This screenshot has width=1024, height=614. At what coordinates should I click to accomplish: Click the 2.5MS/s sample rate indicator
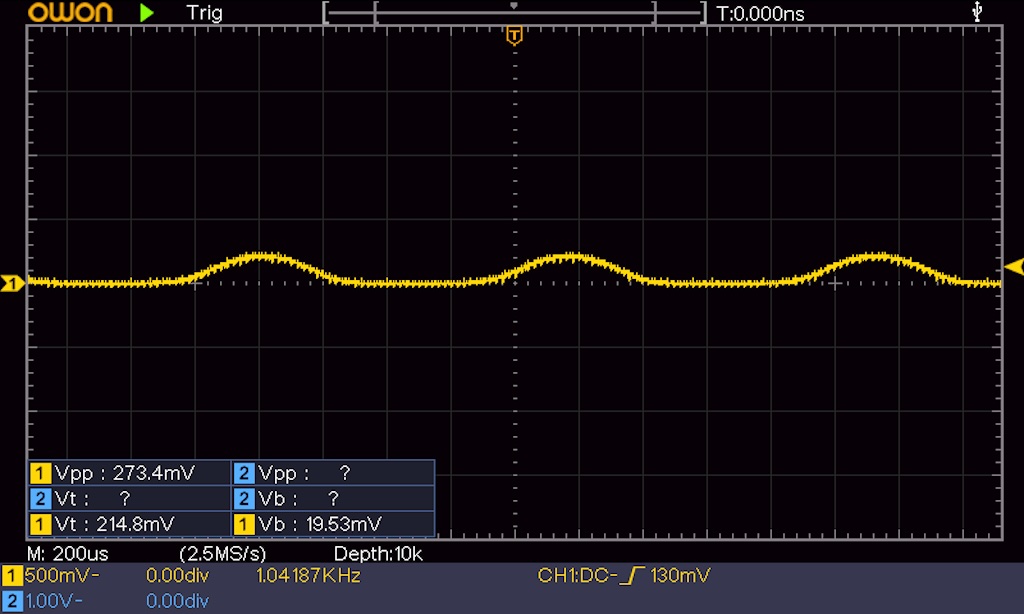(222, 553)
